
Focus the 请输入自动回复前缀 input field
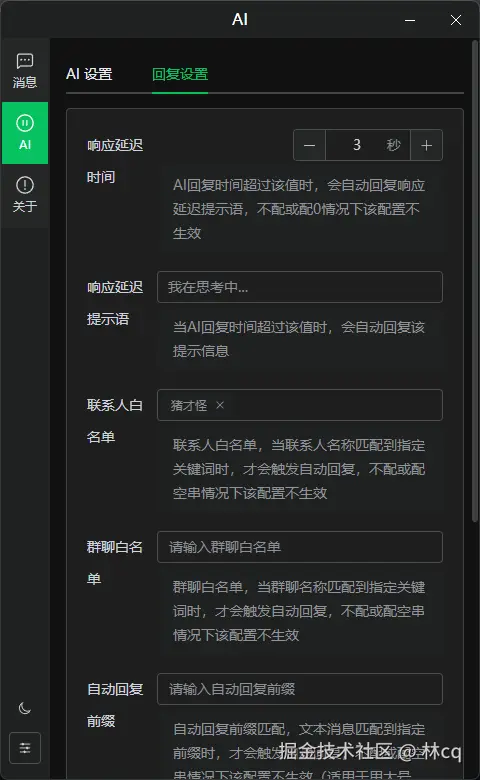coord(300,689)
